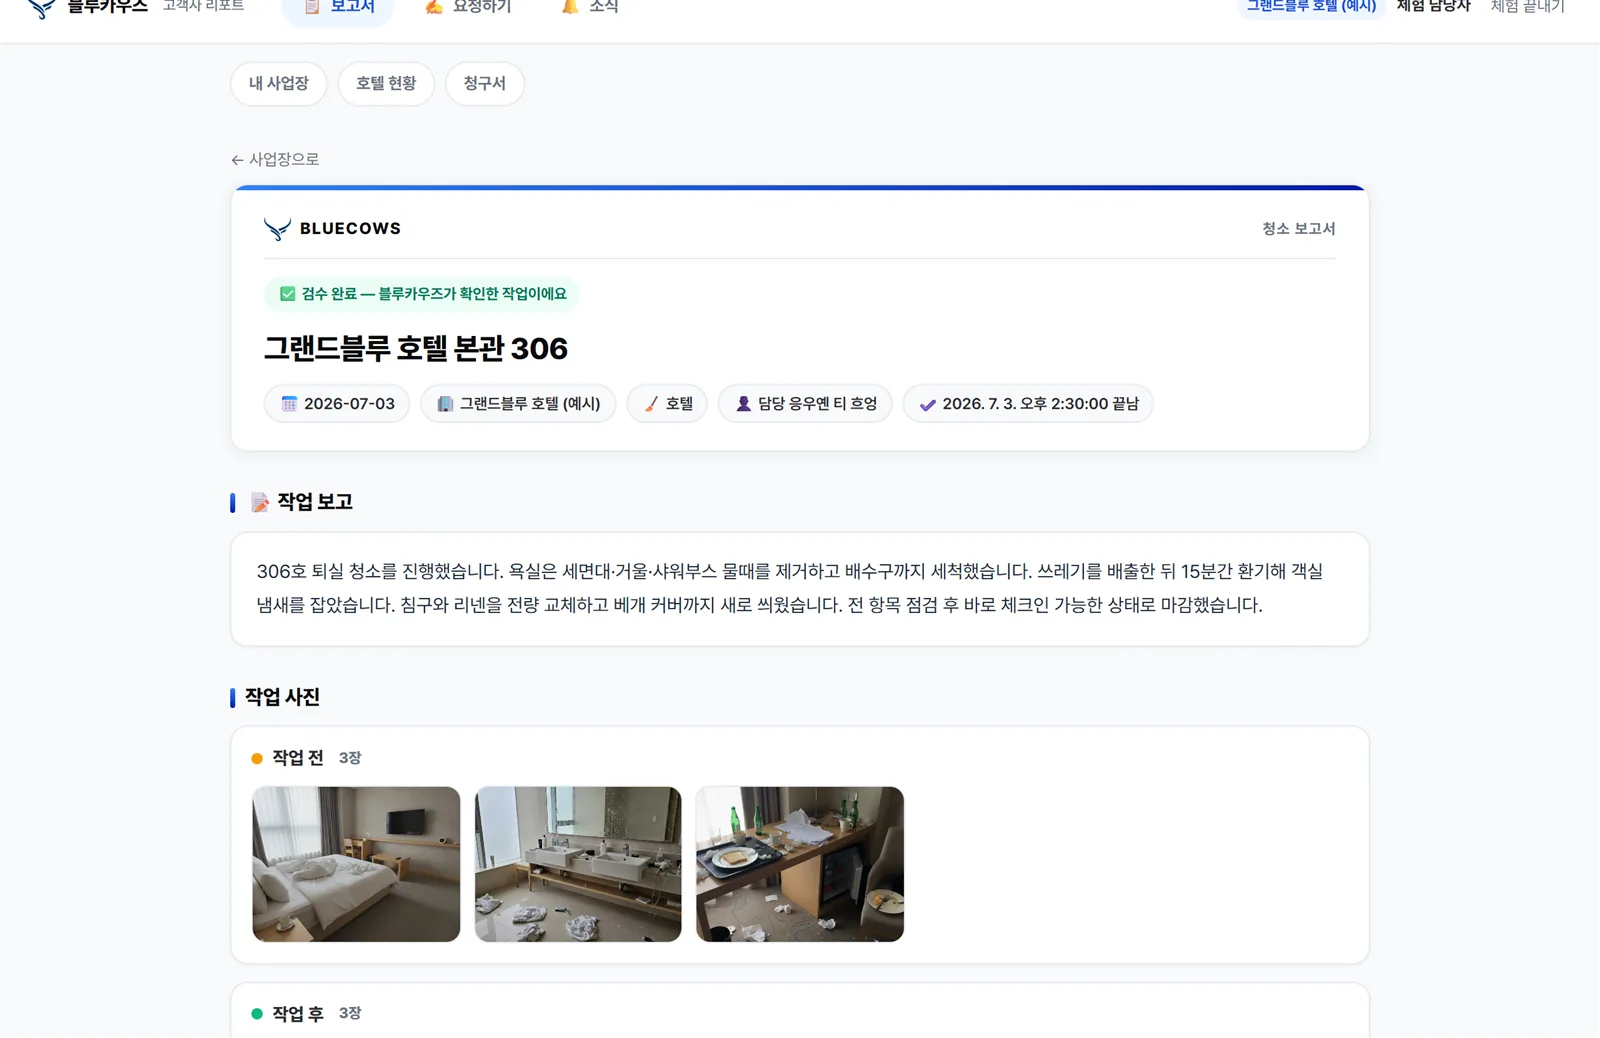Click the broom icon on 호텔 chip
1600x1038 pixels.
(x=651, y=404)
